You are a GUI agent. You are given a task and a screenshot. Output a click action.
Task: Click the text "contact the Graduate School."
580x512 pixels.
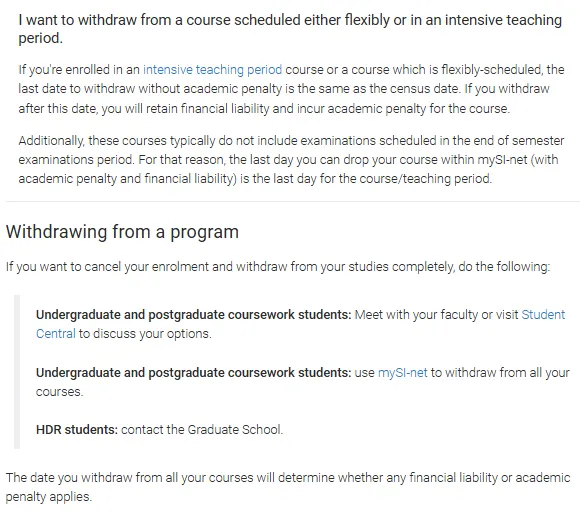tap(202, 430)
